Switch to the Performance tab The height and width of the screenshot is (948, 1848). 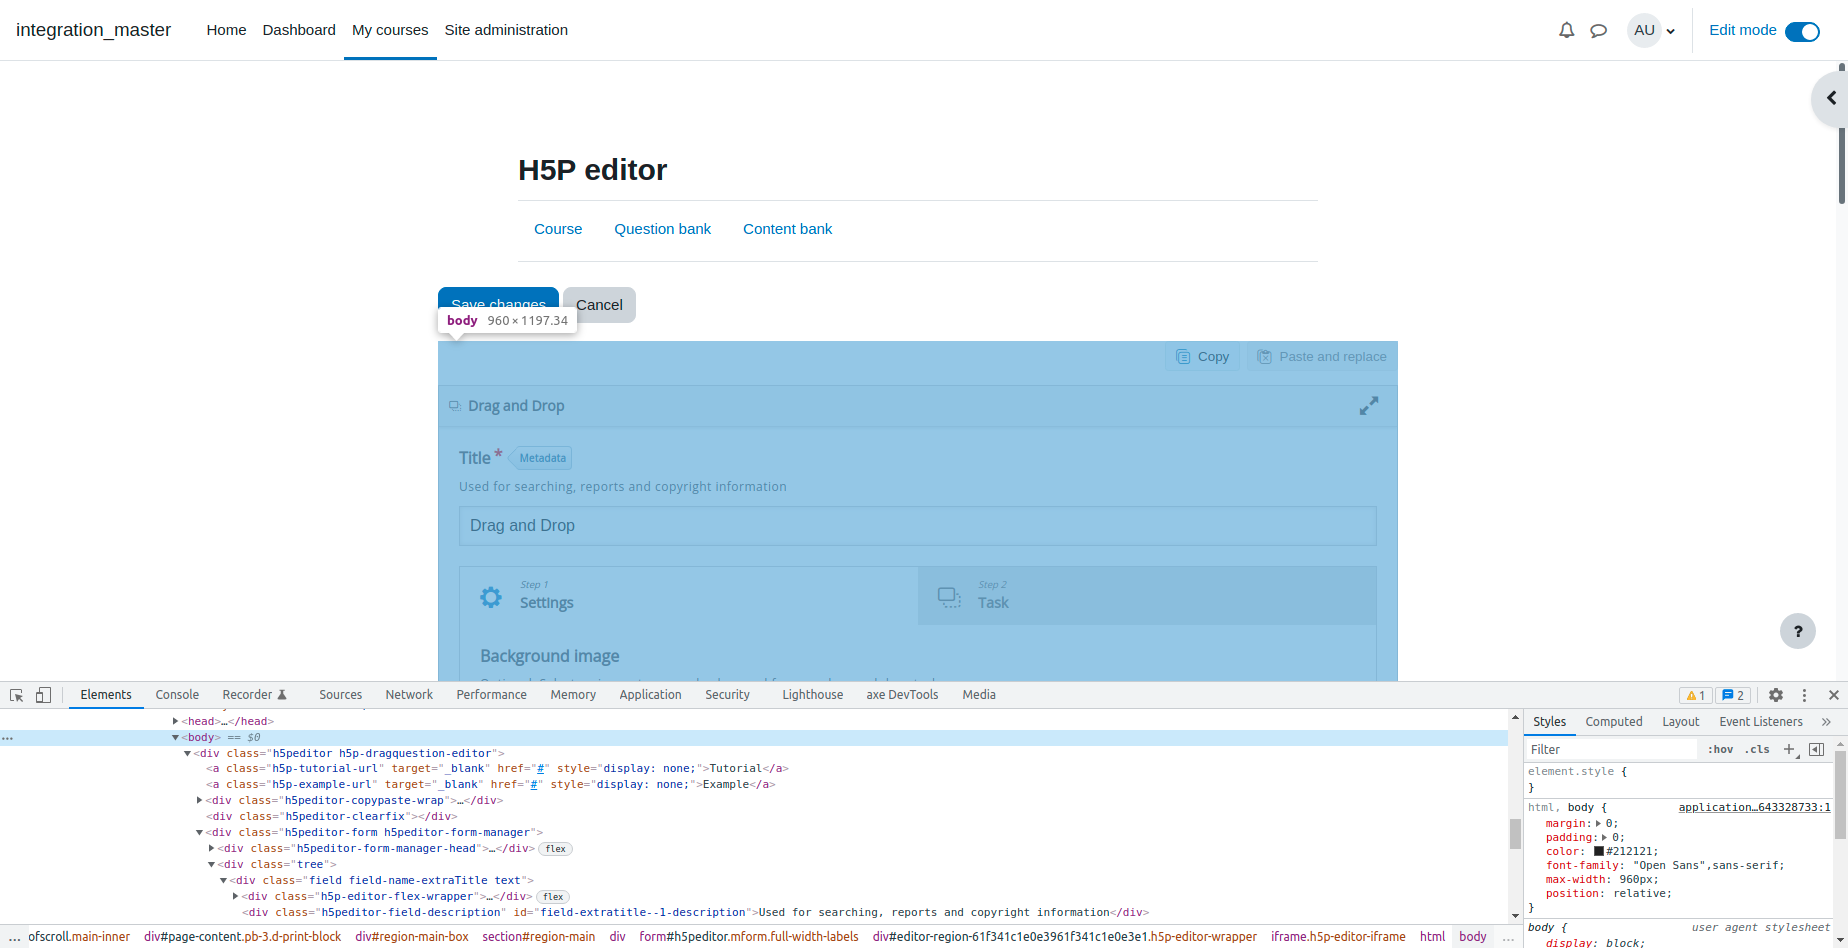click(x=491, y=695)
